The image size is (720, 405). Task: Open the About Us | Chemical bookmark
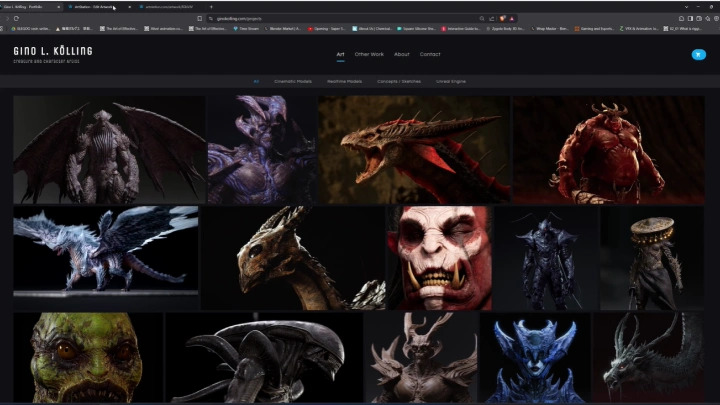[372, 28]
